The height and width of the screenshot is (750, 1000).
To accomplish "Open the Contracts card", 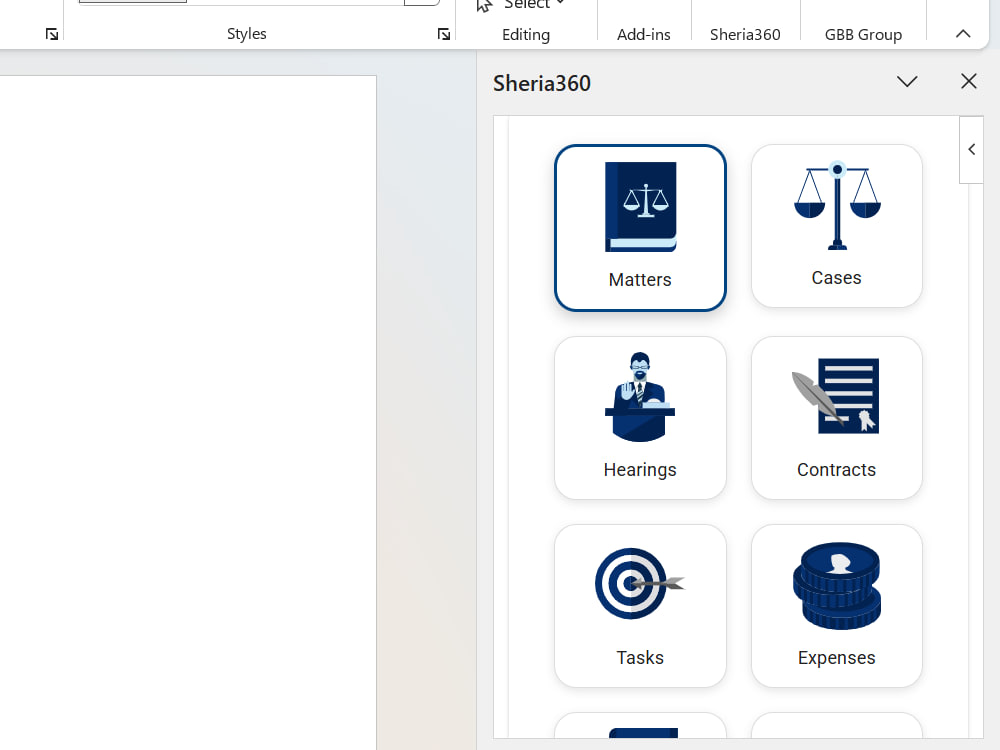I will (x=837, y=418).
